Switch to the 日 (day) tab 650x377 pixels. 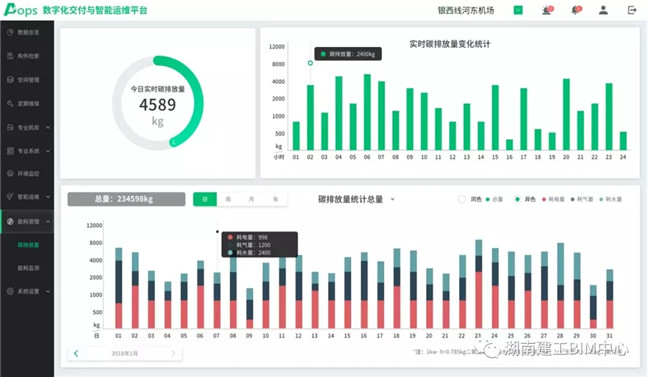coord(205,199)
